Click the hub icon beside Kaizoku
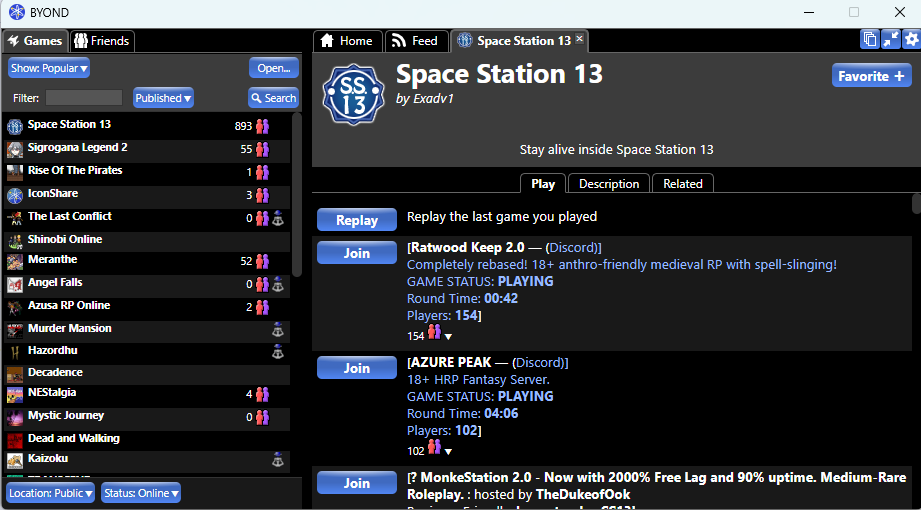 click(278, 460)
